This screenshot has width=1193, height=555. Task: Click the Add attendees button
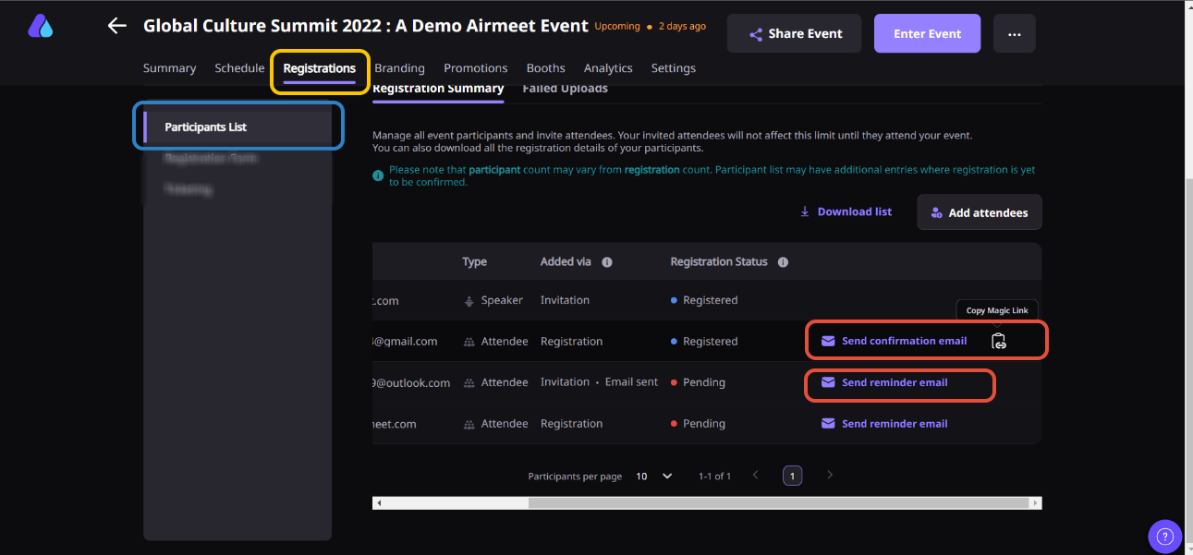point(979,212)
